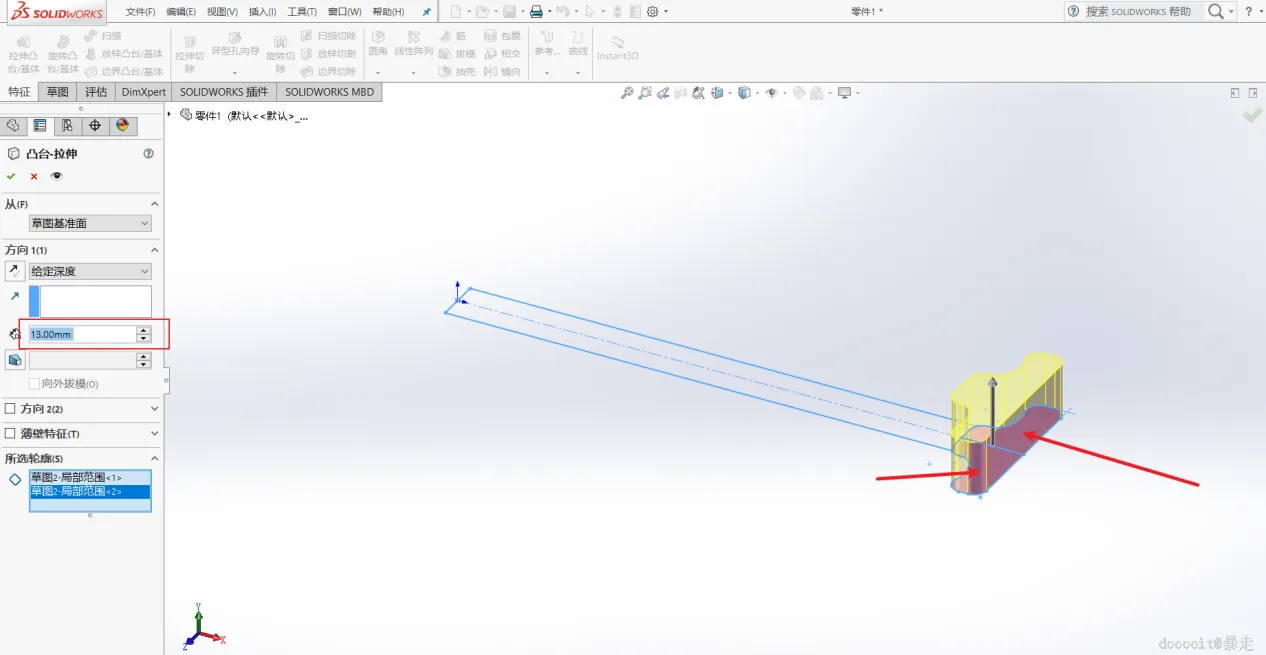Screen dimensions: 1266x655
Task: Open the 给定深度 end condition dropdown
Action: click(91, 271)
